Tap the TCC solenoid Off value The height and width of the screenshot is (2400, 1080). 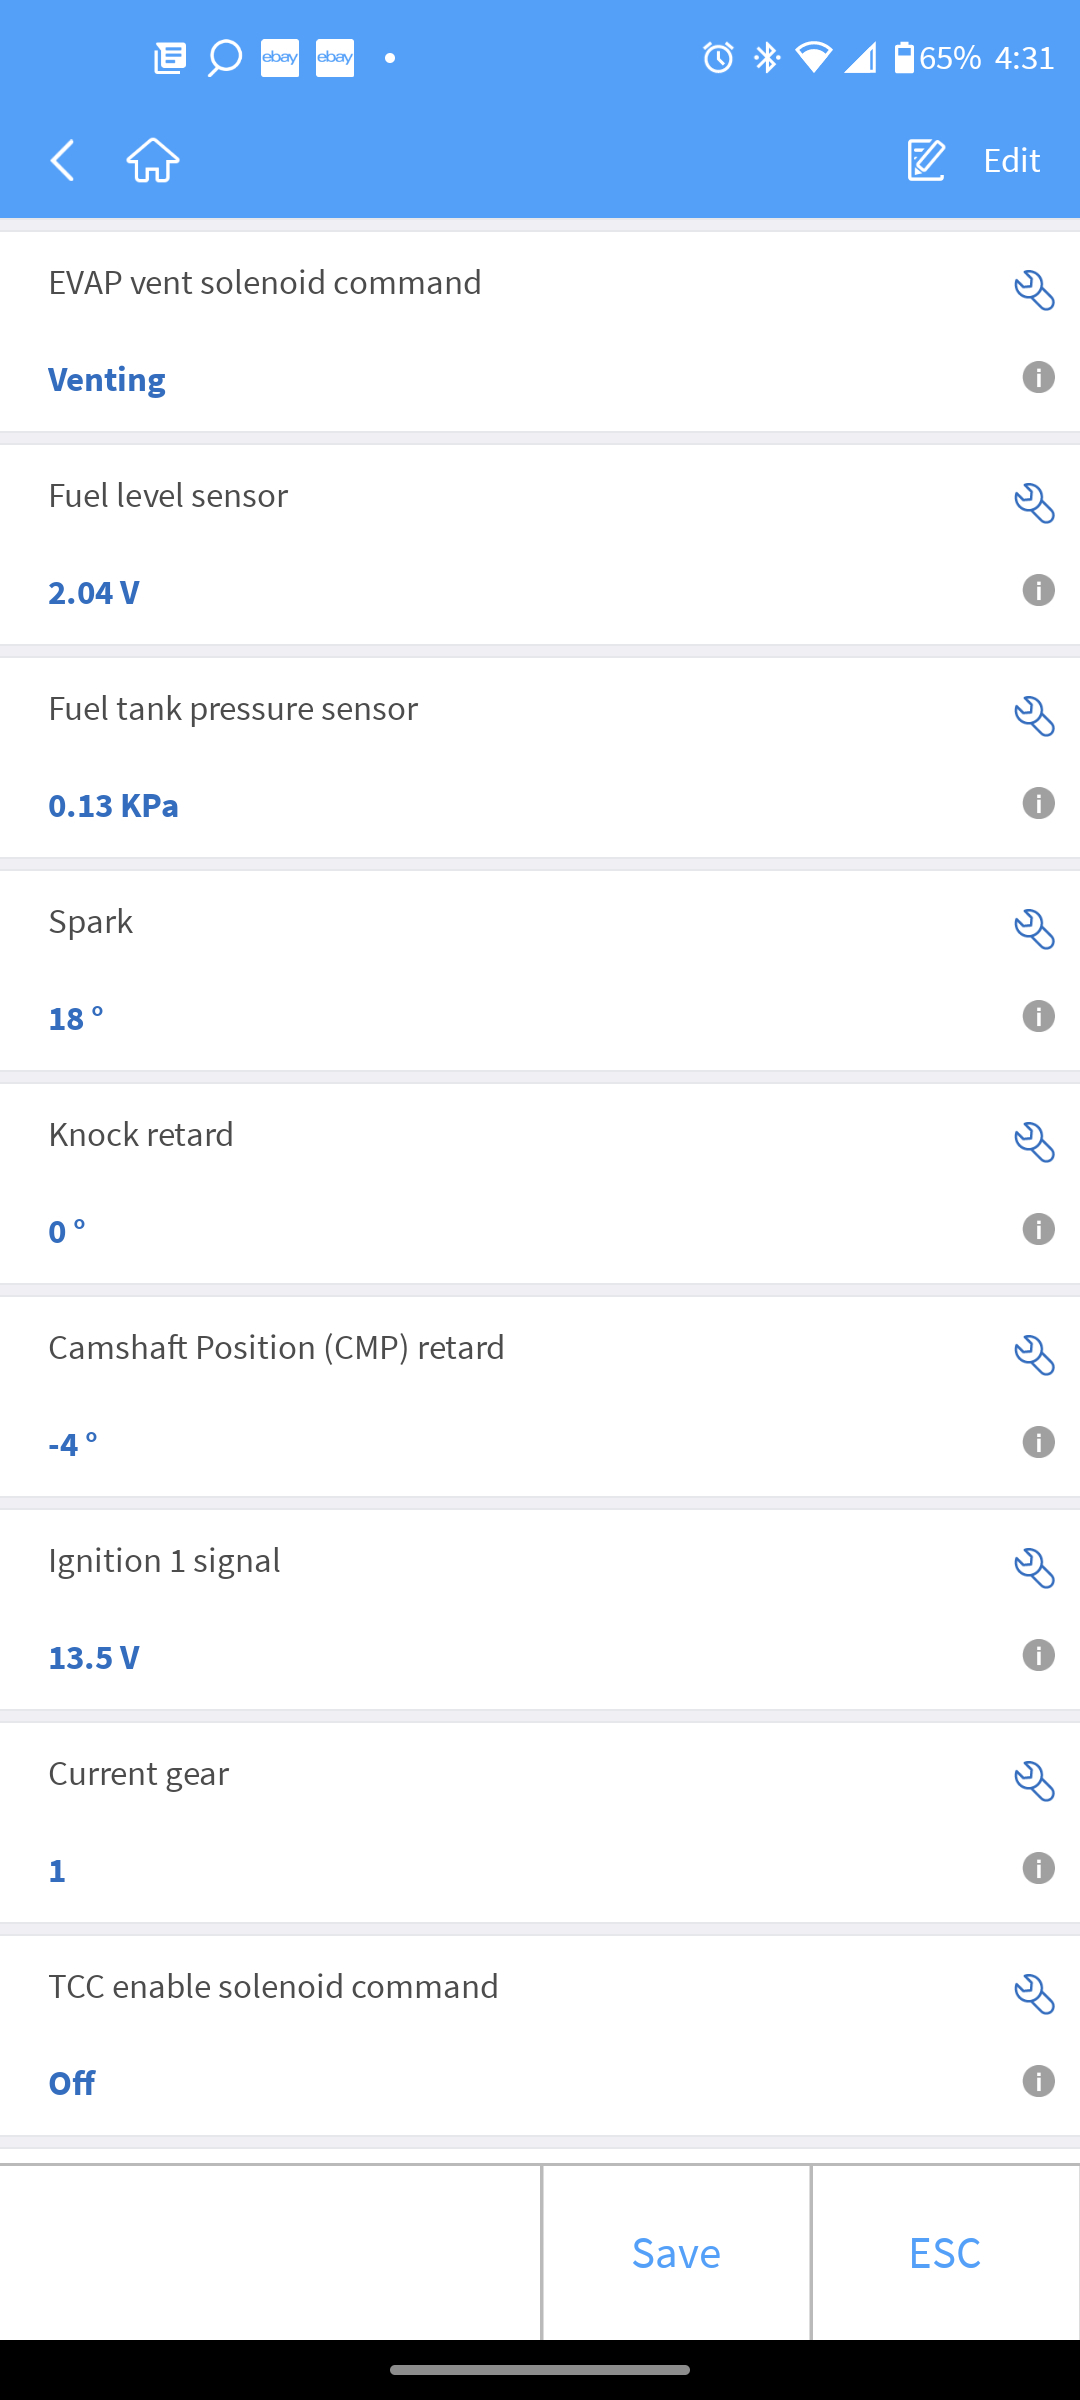click(72, 2083)
